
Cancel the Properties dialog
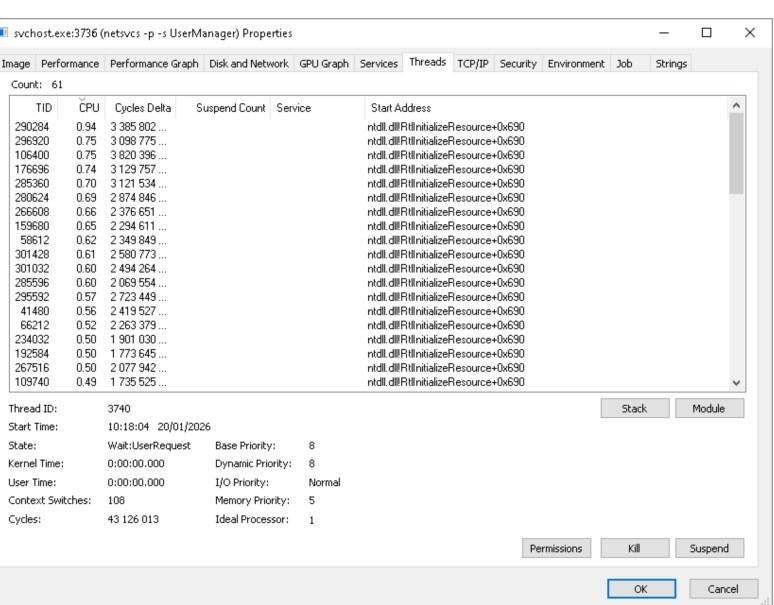(x=723, y=589)
